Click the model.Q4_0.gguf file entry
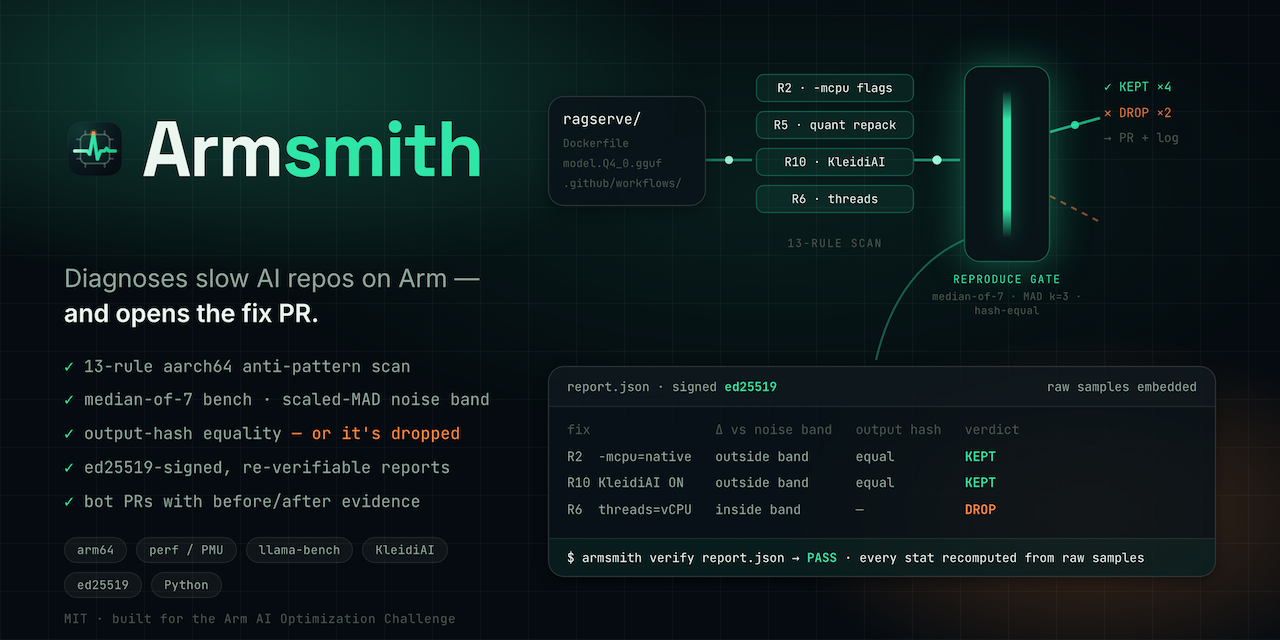This screenshot has width=1280, height=640. 612,163
